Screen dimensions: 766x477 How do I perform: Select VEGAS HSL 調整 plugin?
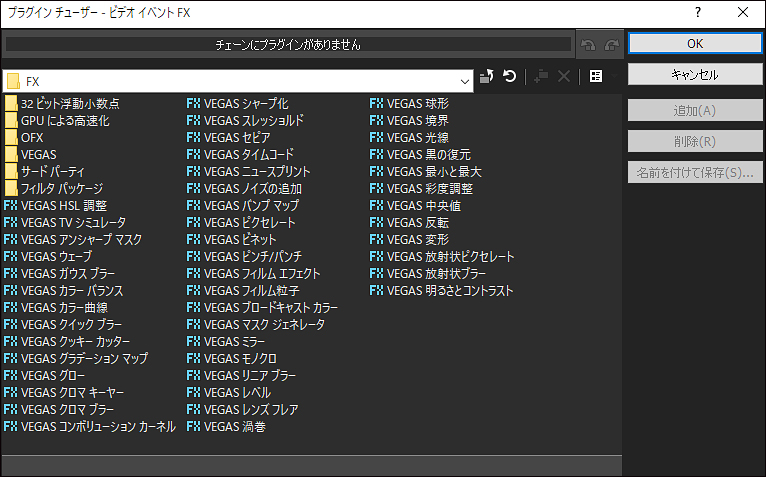tap(55, 206)
